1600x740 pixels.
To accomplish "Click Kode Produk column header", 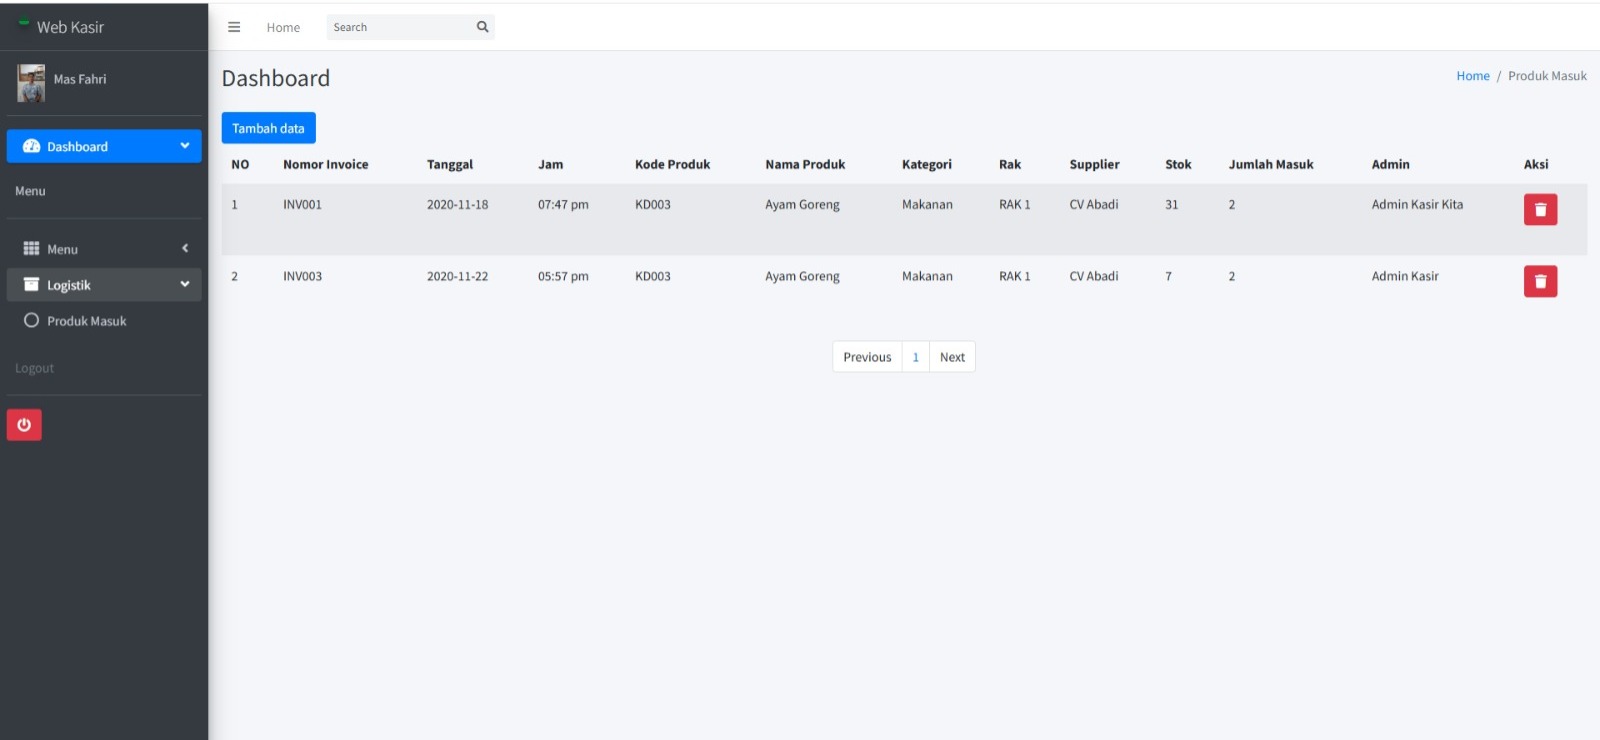I will tap(672, 164).
